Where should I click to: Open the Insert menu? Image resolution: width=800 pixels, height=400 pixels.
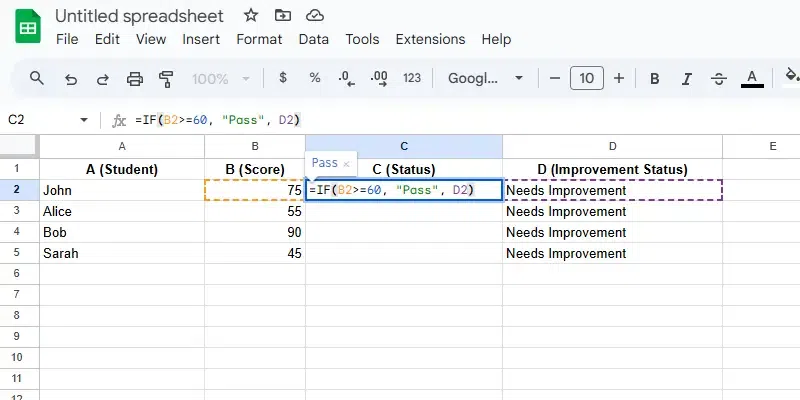[201, 40]
